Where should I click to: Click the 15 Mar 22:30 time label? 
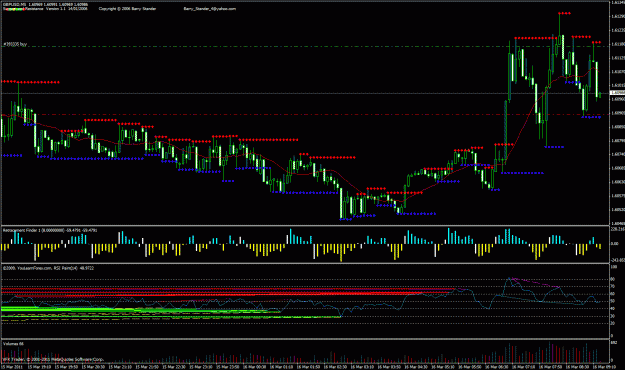[x=174, y=367]
